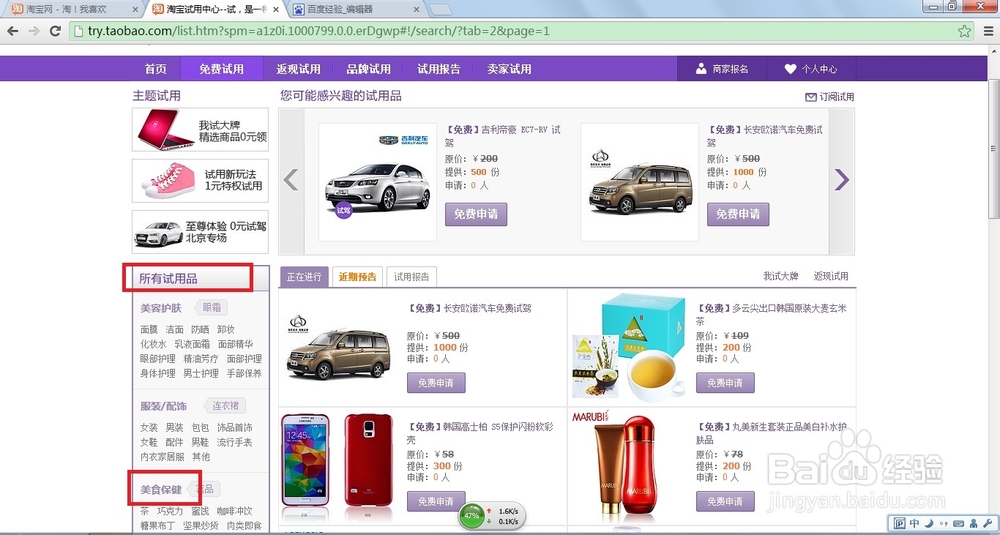This screenshot has width=1000, height=535.
Task: Switch to the 试用报告 list tab
Action: pyautogui.click(x=411, y=277)
